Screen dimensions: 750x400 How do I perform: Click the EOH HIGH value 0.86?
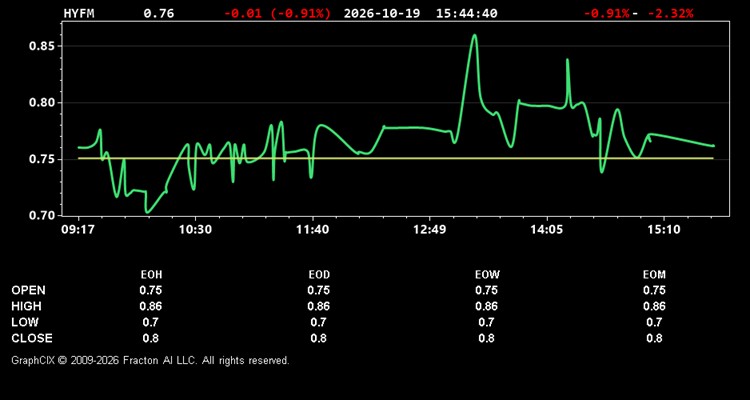(151, 306)
